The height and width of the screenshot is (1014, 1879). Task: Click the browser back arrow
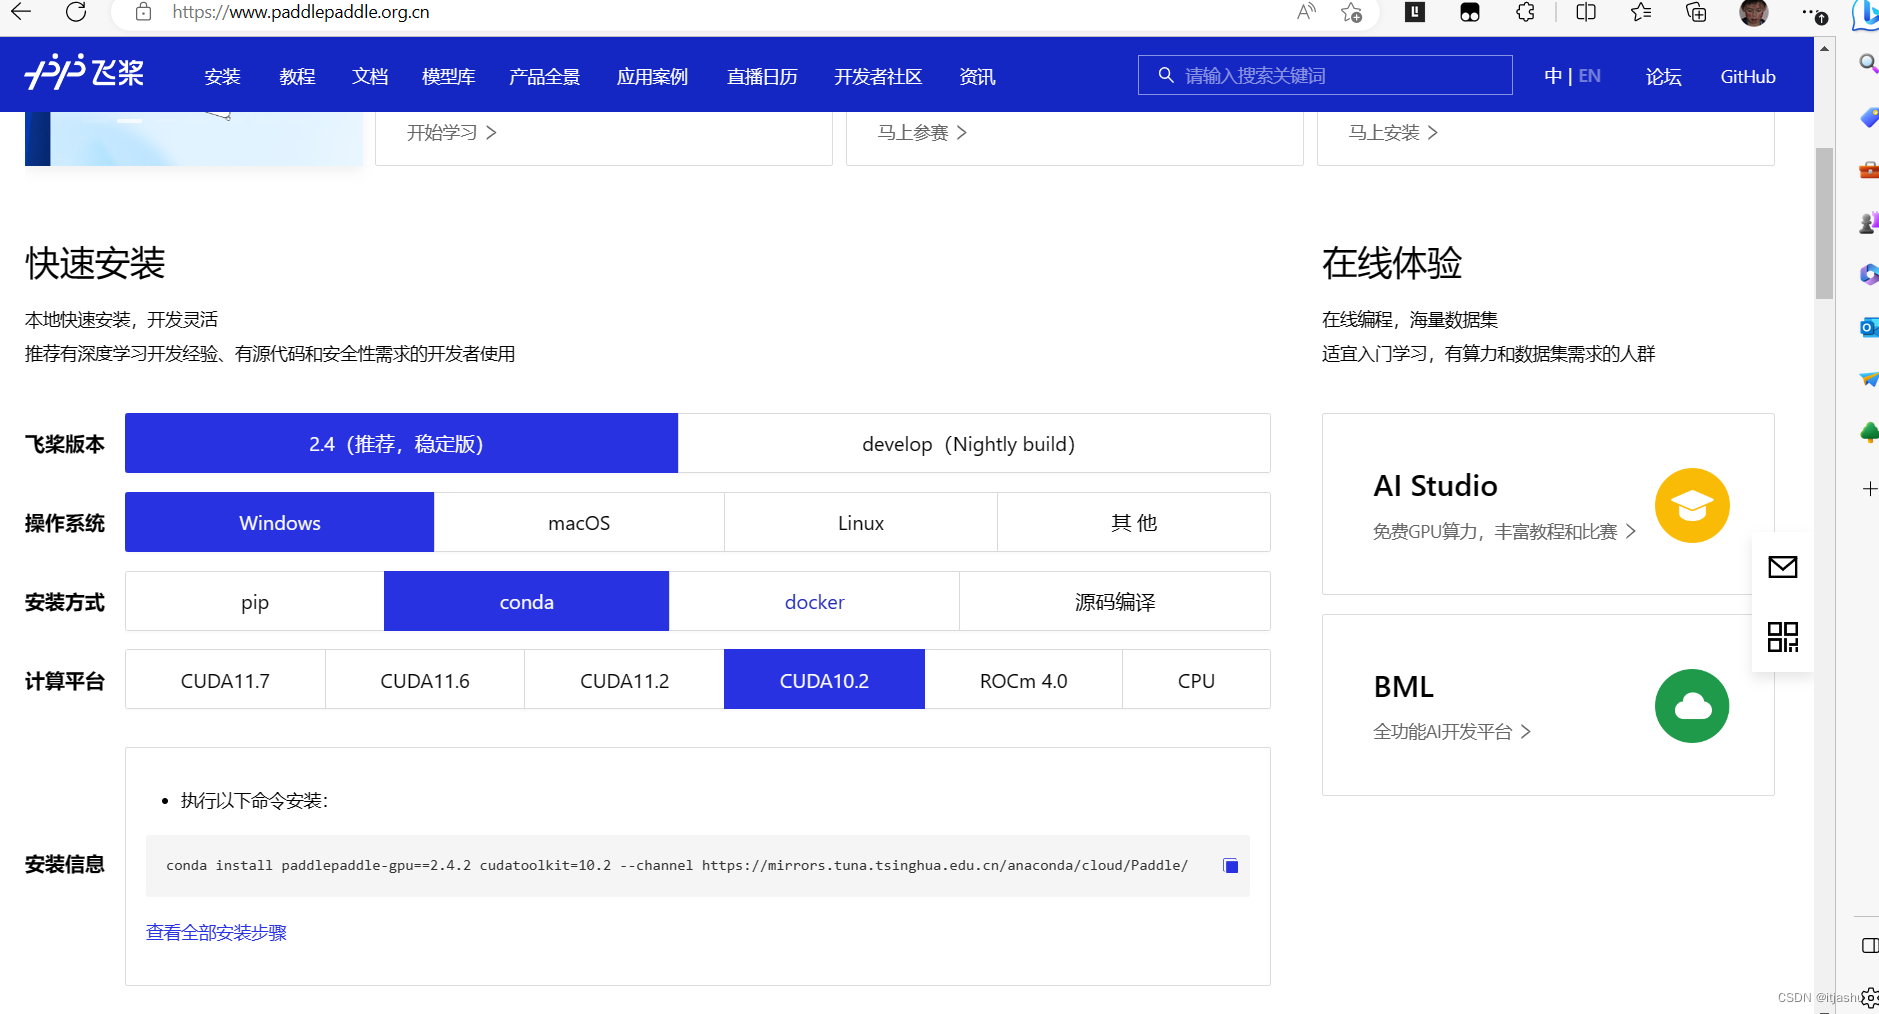point(21,12)
